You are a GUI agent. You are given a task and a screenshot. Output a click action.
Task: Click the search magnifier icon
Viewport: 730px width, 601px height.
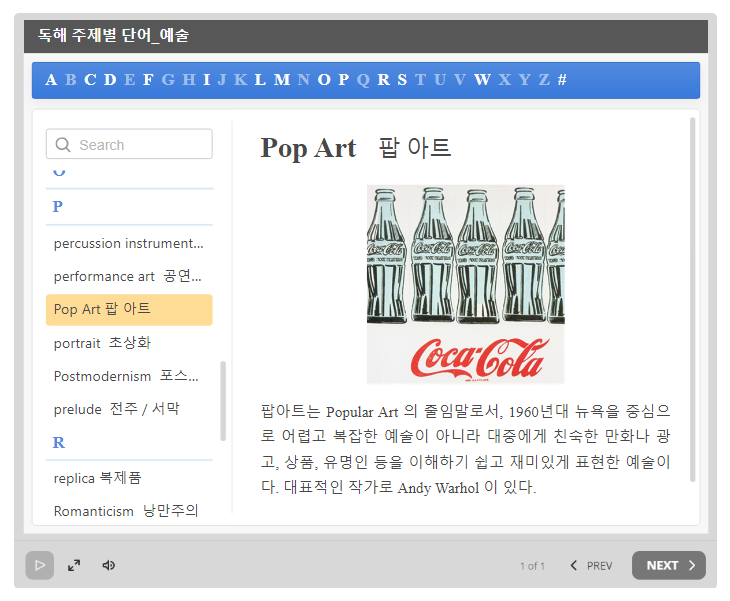click(64, 145)
